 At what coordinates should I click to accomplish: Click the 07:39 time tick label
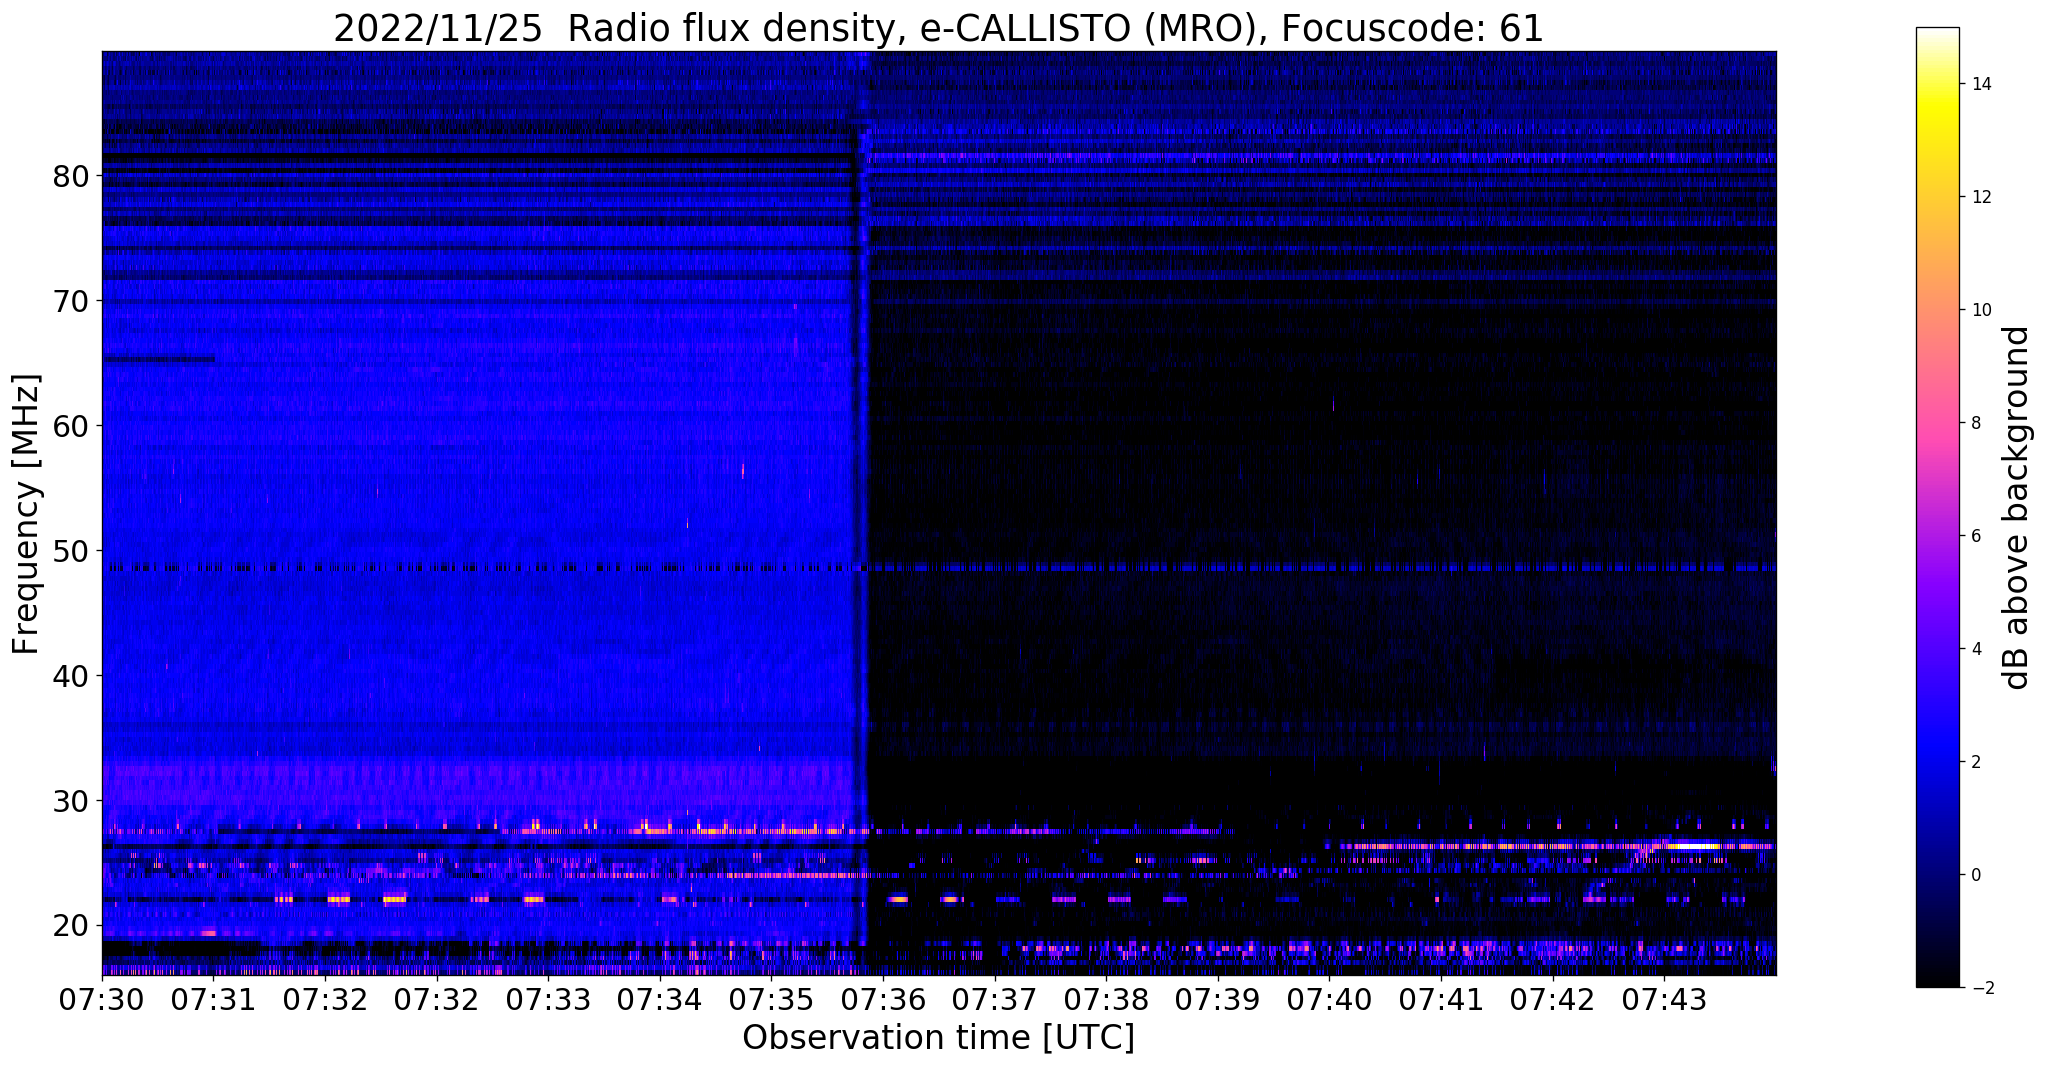pyautogui.click(x=1217, y=999)
